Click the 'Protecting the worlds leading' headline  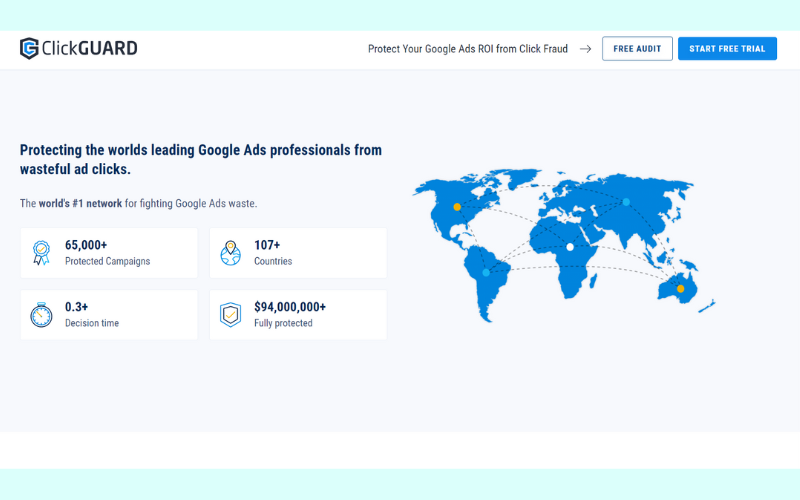(x=201, y=159)
